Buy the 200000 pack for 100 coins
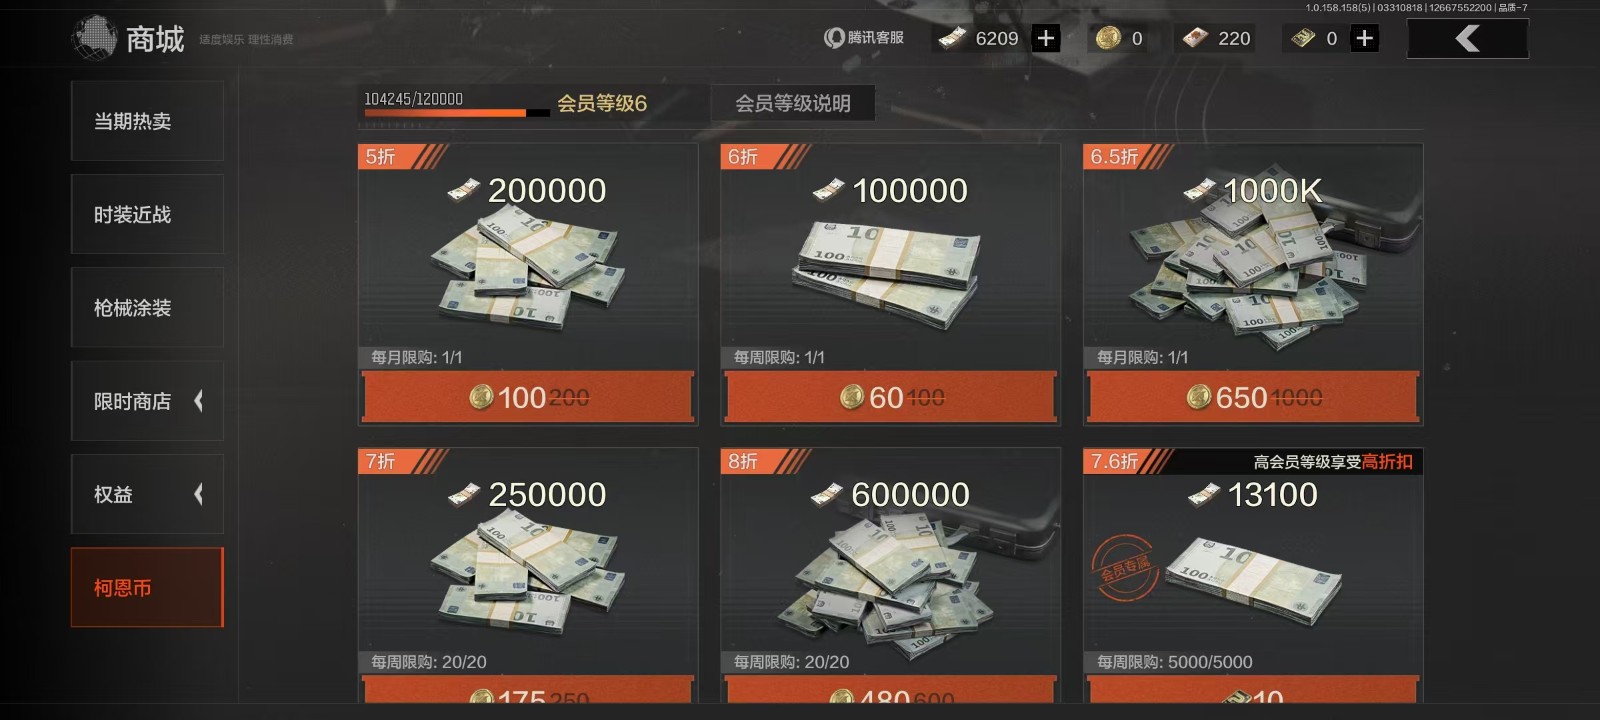Image resolution: width=1600 pixels, height=720 pixels. (528, 397)
